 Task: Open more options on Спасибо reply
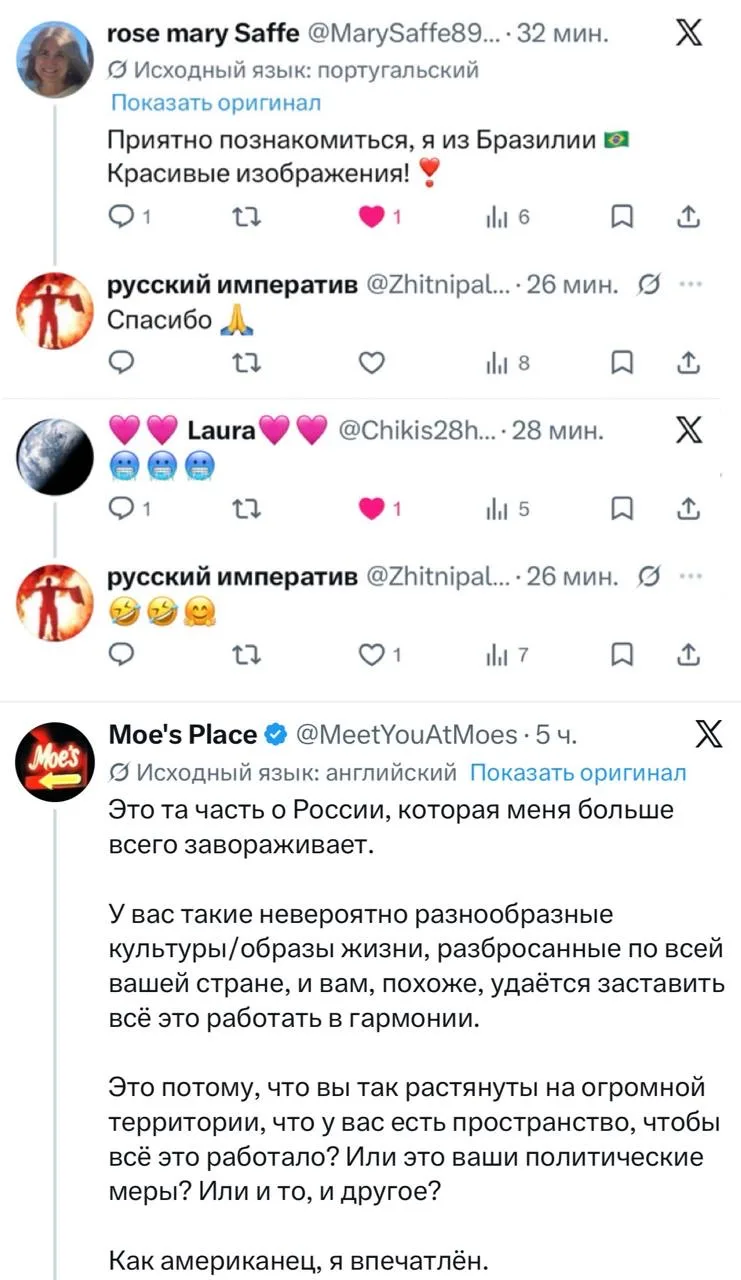pos(689,285)
